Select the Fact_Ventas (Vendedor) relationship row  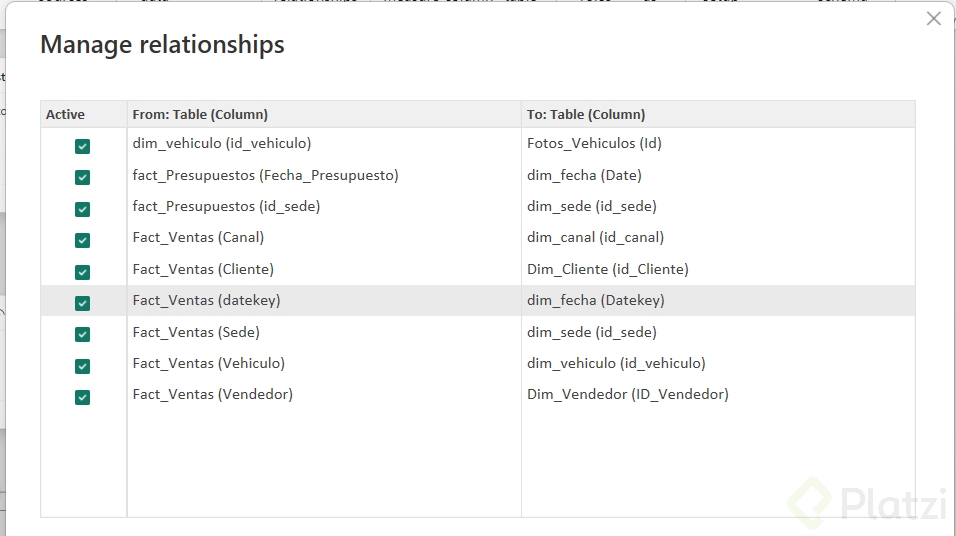tap(212, 395)
